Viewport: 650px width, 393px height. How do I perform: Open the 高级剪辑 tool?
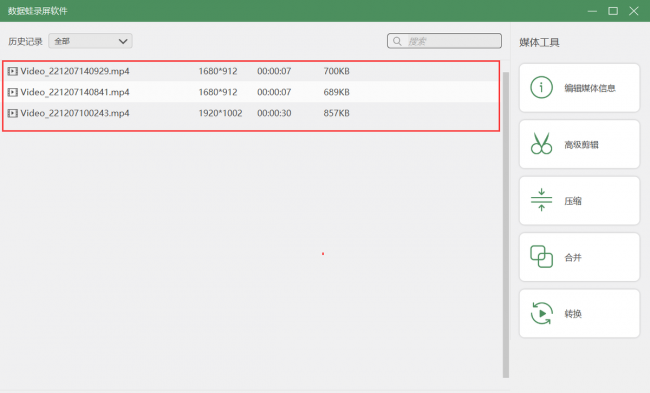tap(579, 144)
